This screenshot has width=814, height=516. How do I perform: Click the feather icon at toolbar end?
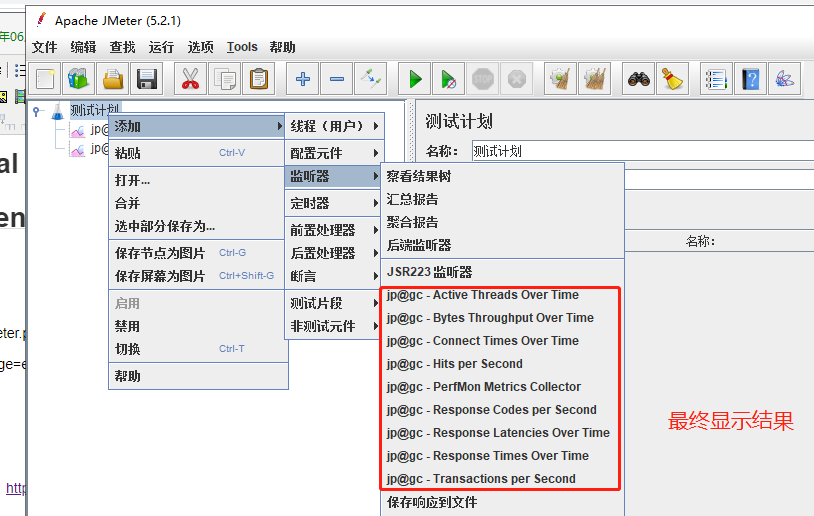point(784,79)
